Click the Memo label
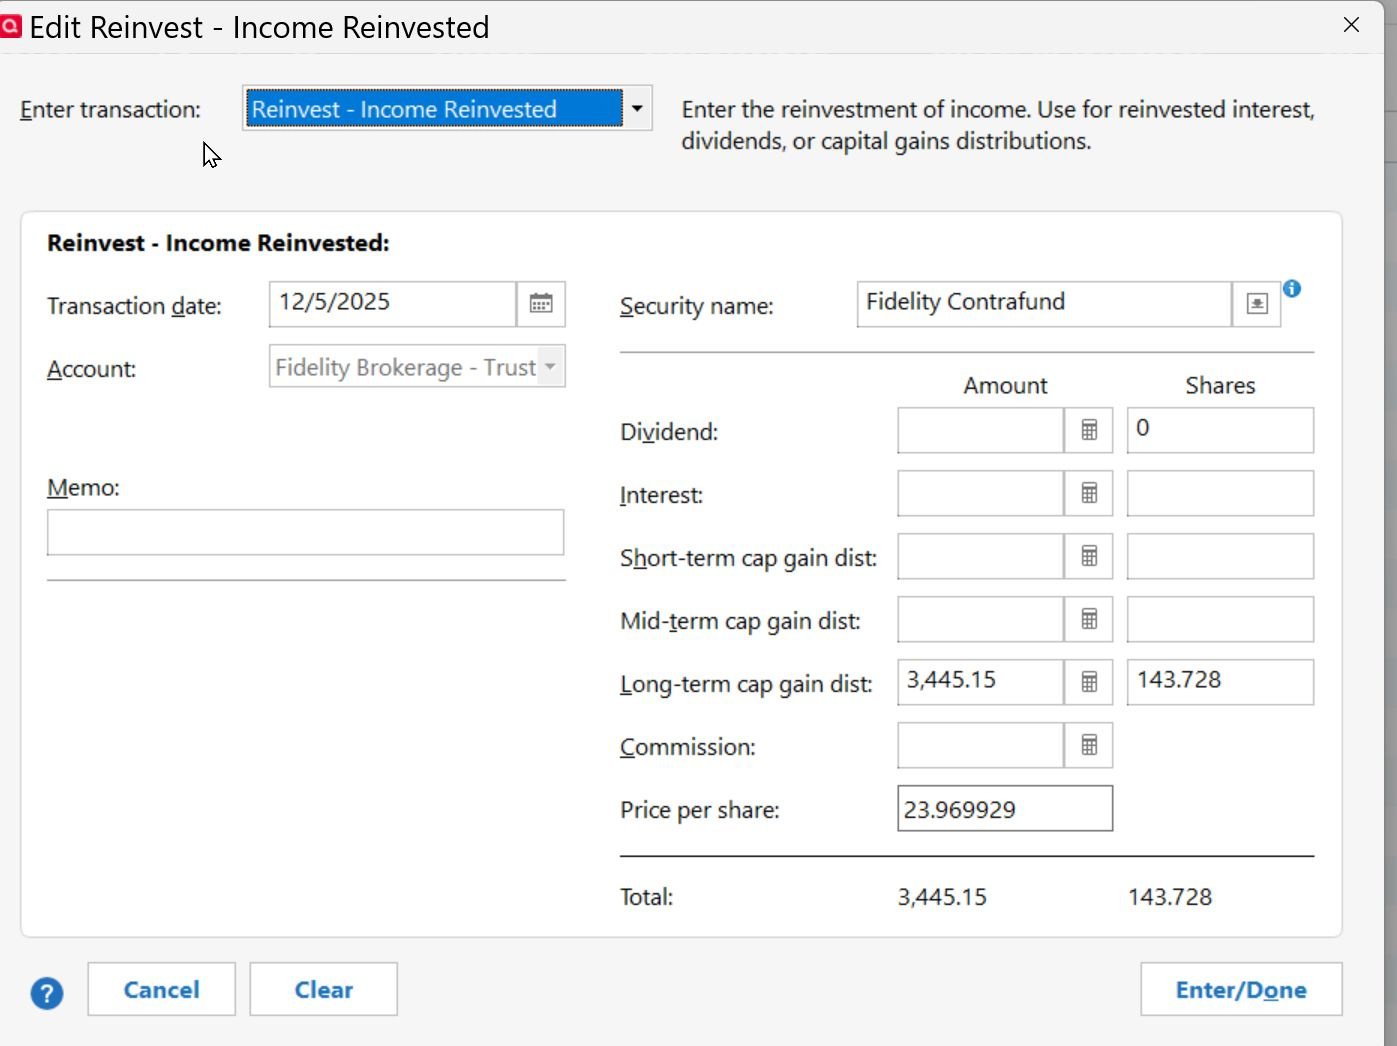 [83, 488]
